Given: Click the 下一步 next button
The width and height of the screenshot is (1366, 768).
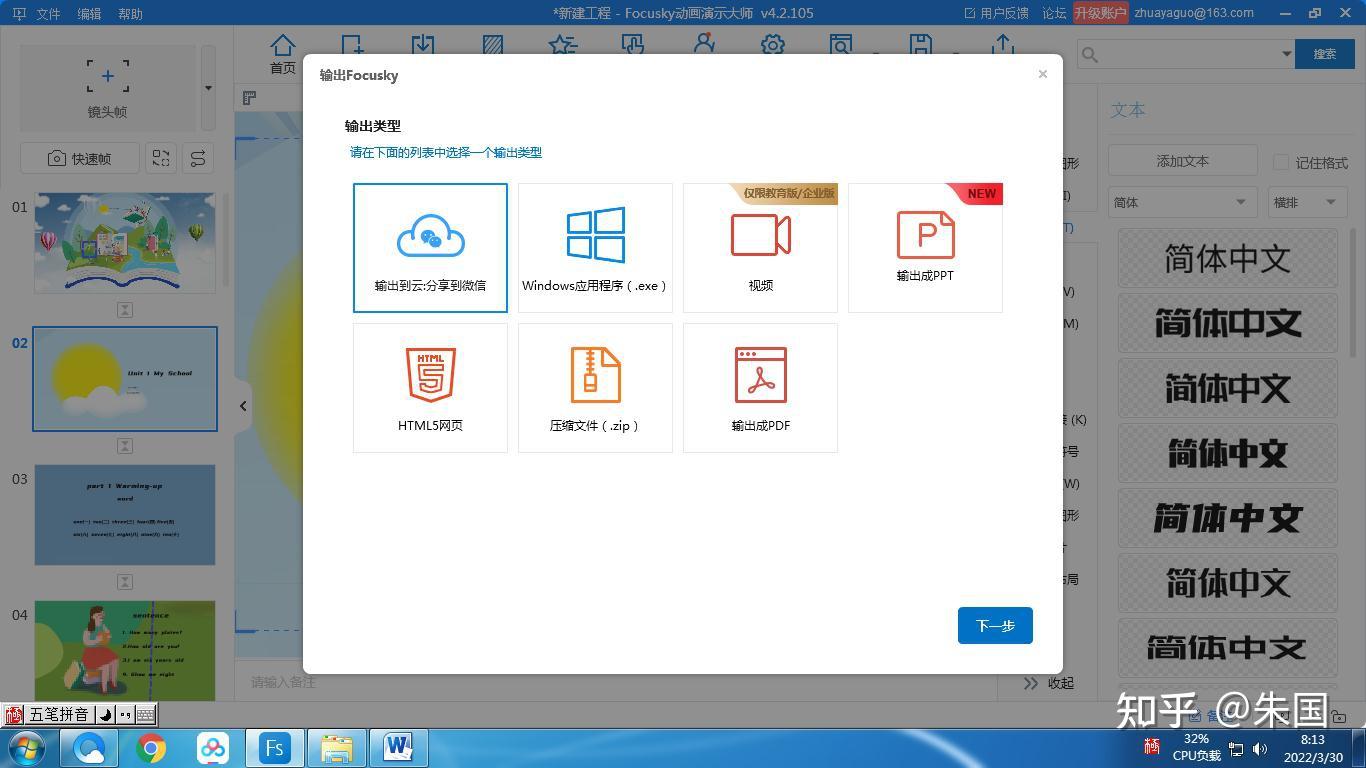Looking at the screenshot, I should pyautogui.click(x=995, y=626).
